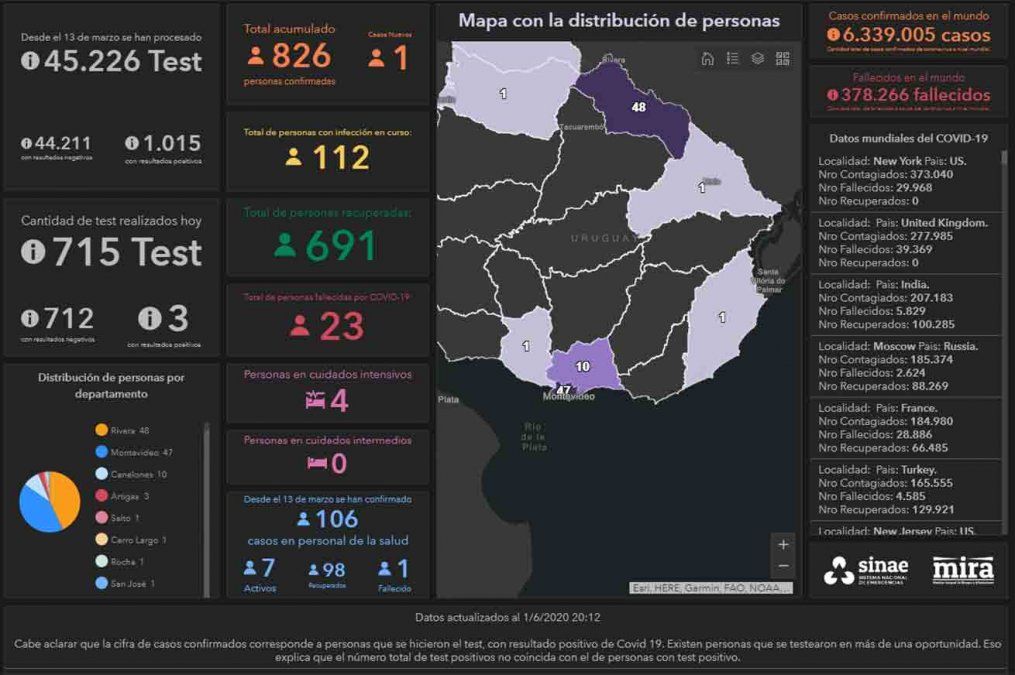Click the green recovered person icon

click(285, 245)
